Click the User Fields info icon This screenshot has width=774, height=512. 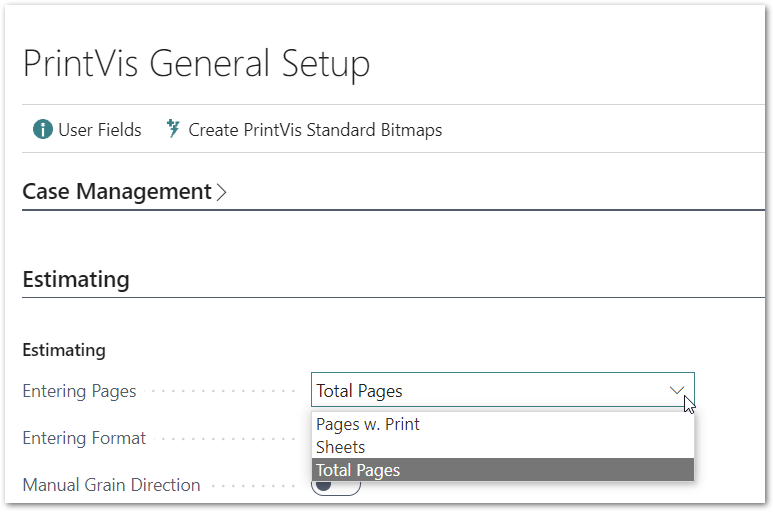click(x=42, y=130)
